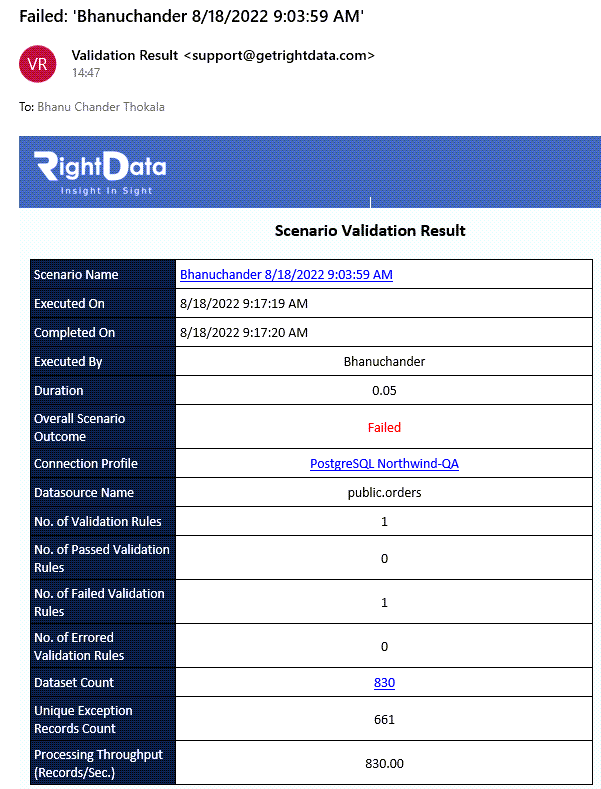Screen dimensions: 601x789
Task: Click recipient Bhanu Chander Thokala
Action: coord(101,107)
